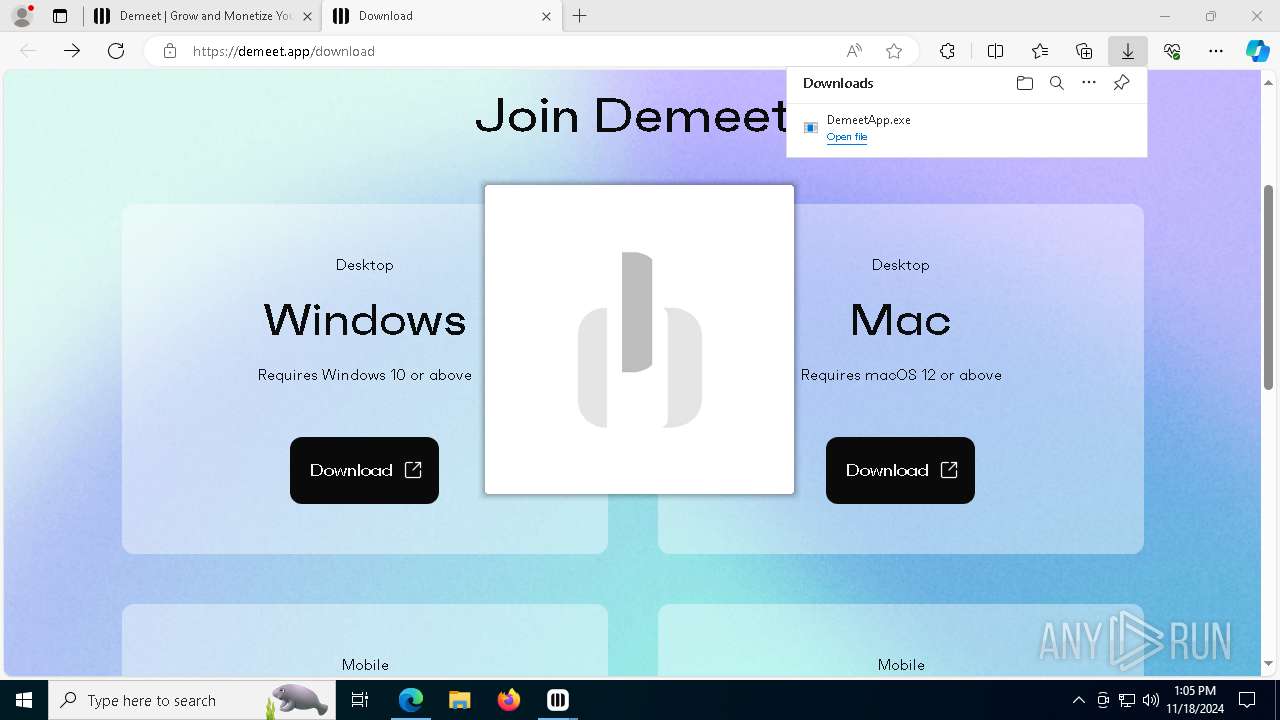Open Firefox from the taskbar

(508, 700)
